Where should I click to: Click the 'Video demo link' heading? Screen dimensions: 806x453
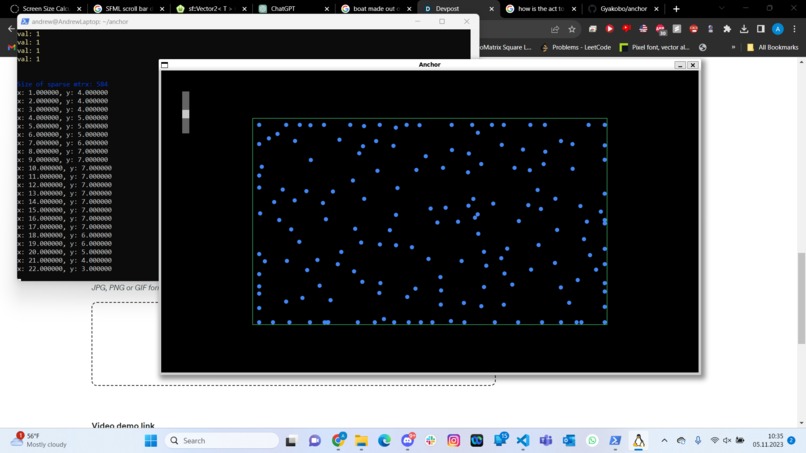(x=123, y=425)
